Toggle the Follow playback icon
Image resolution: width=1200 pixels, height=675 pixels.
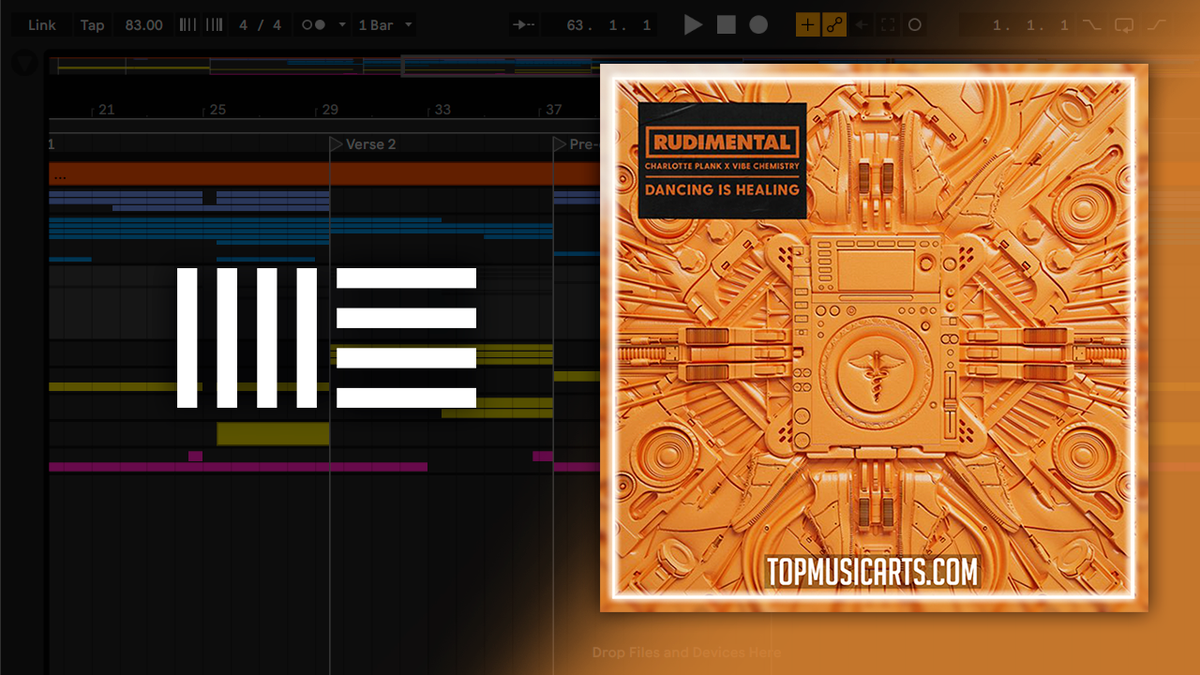pyautogui.click(x=523, y=25)
